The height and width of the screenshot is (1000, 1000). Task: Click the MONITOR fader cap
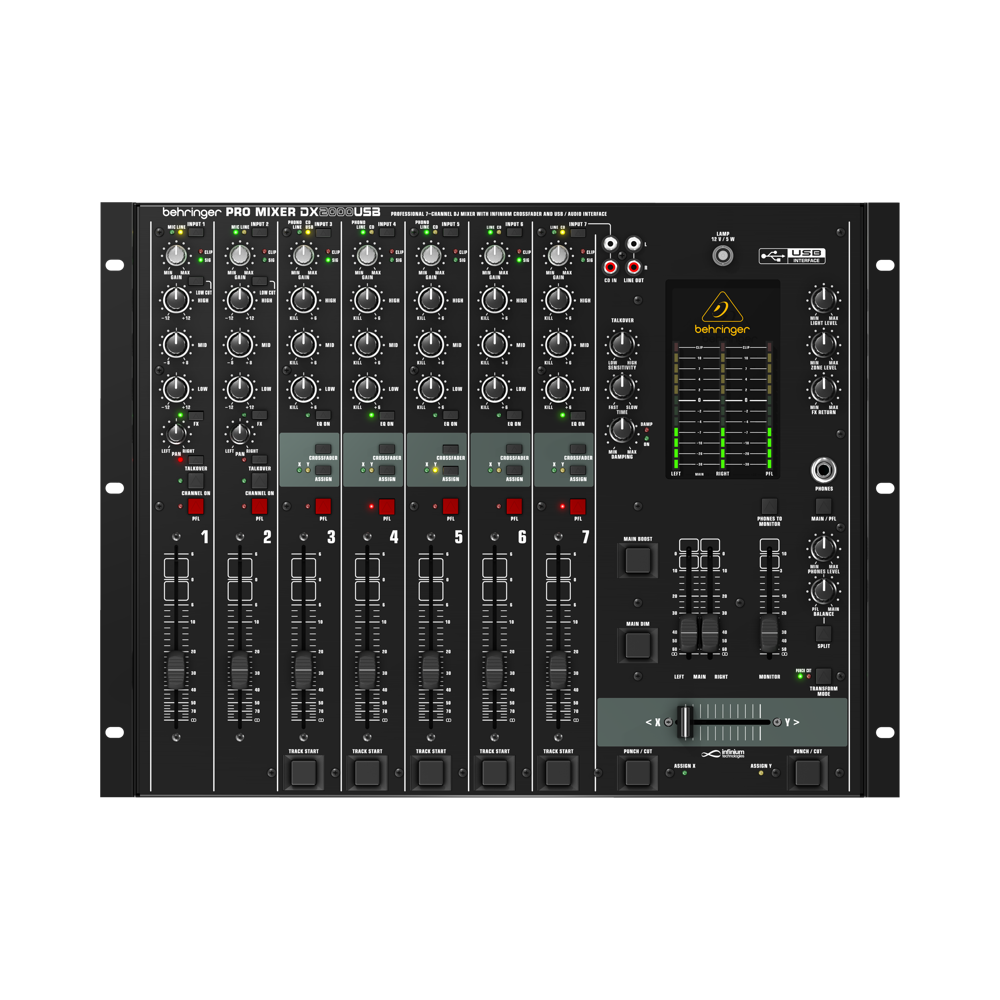pyautogui.click(x=770, y=635)
